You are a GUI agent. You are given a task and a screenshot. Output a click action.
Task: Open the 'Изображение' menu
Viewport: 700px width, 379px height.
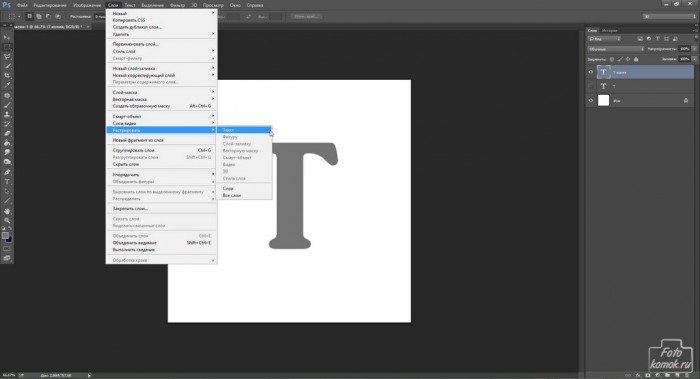87,5
